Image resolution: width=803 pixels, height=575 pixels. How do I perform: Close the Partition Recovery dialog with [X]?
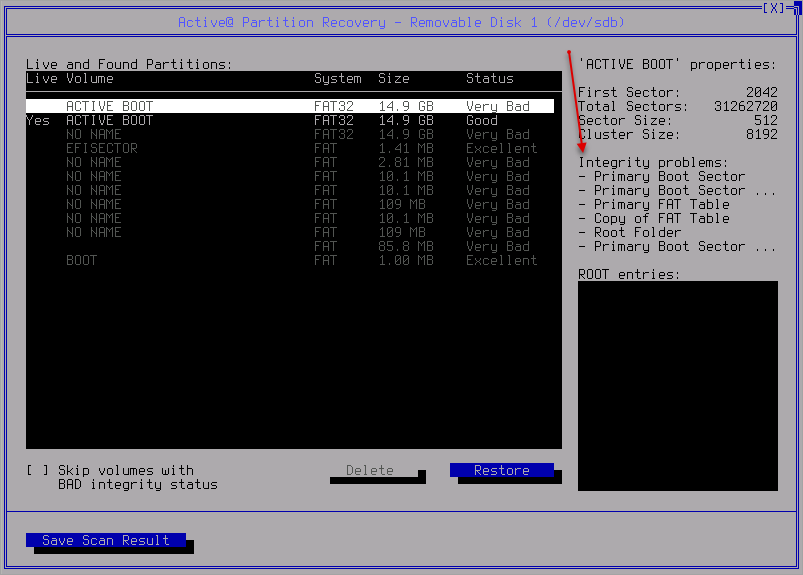pos(773,8)
